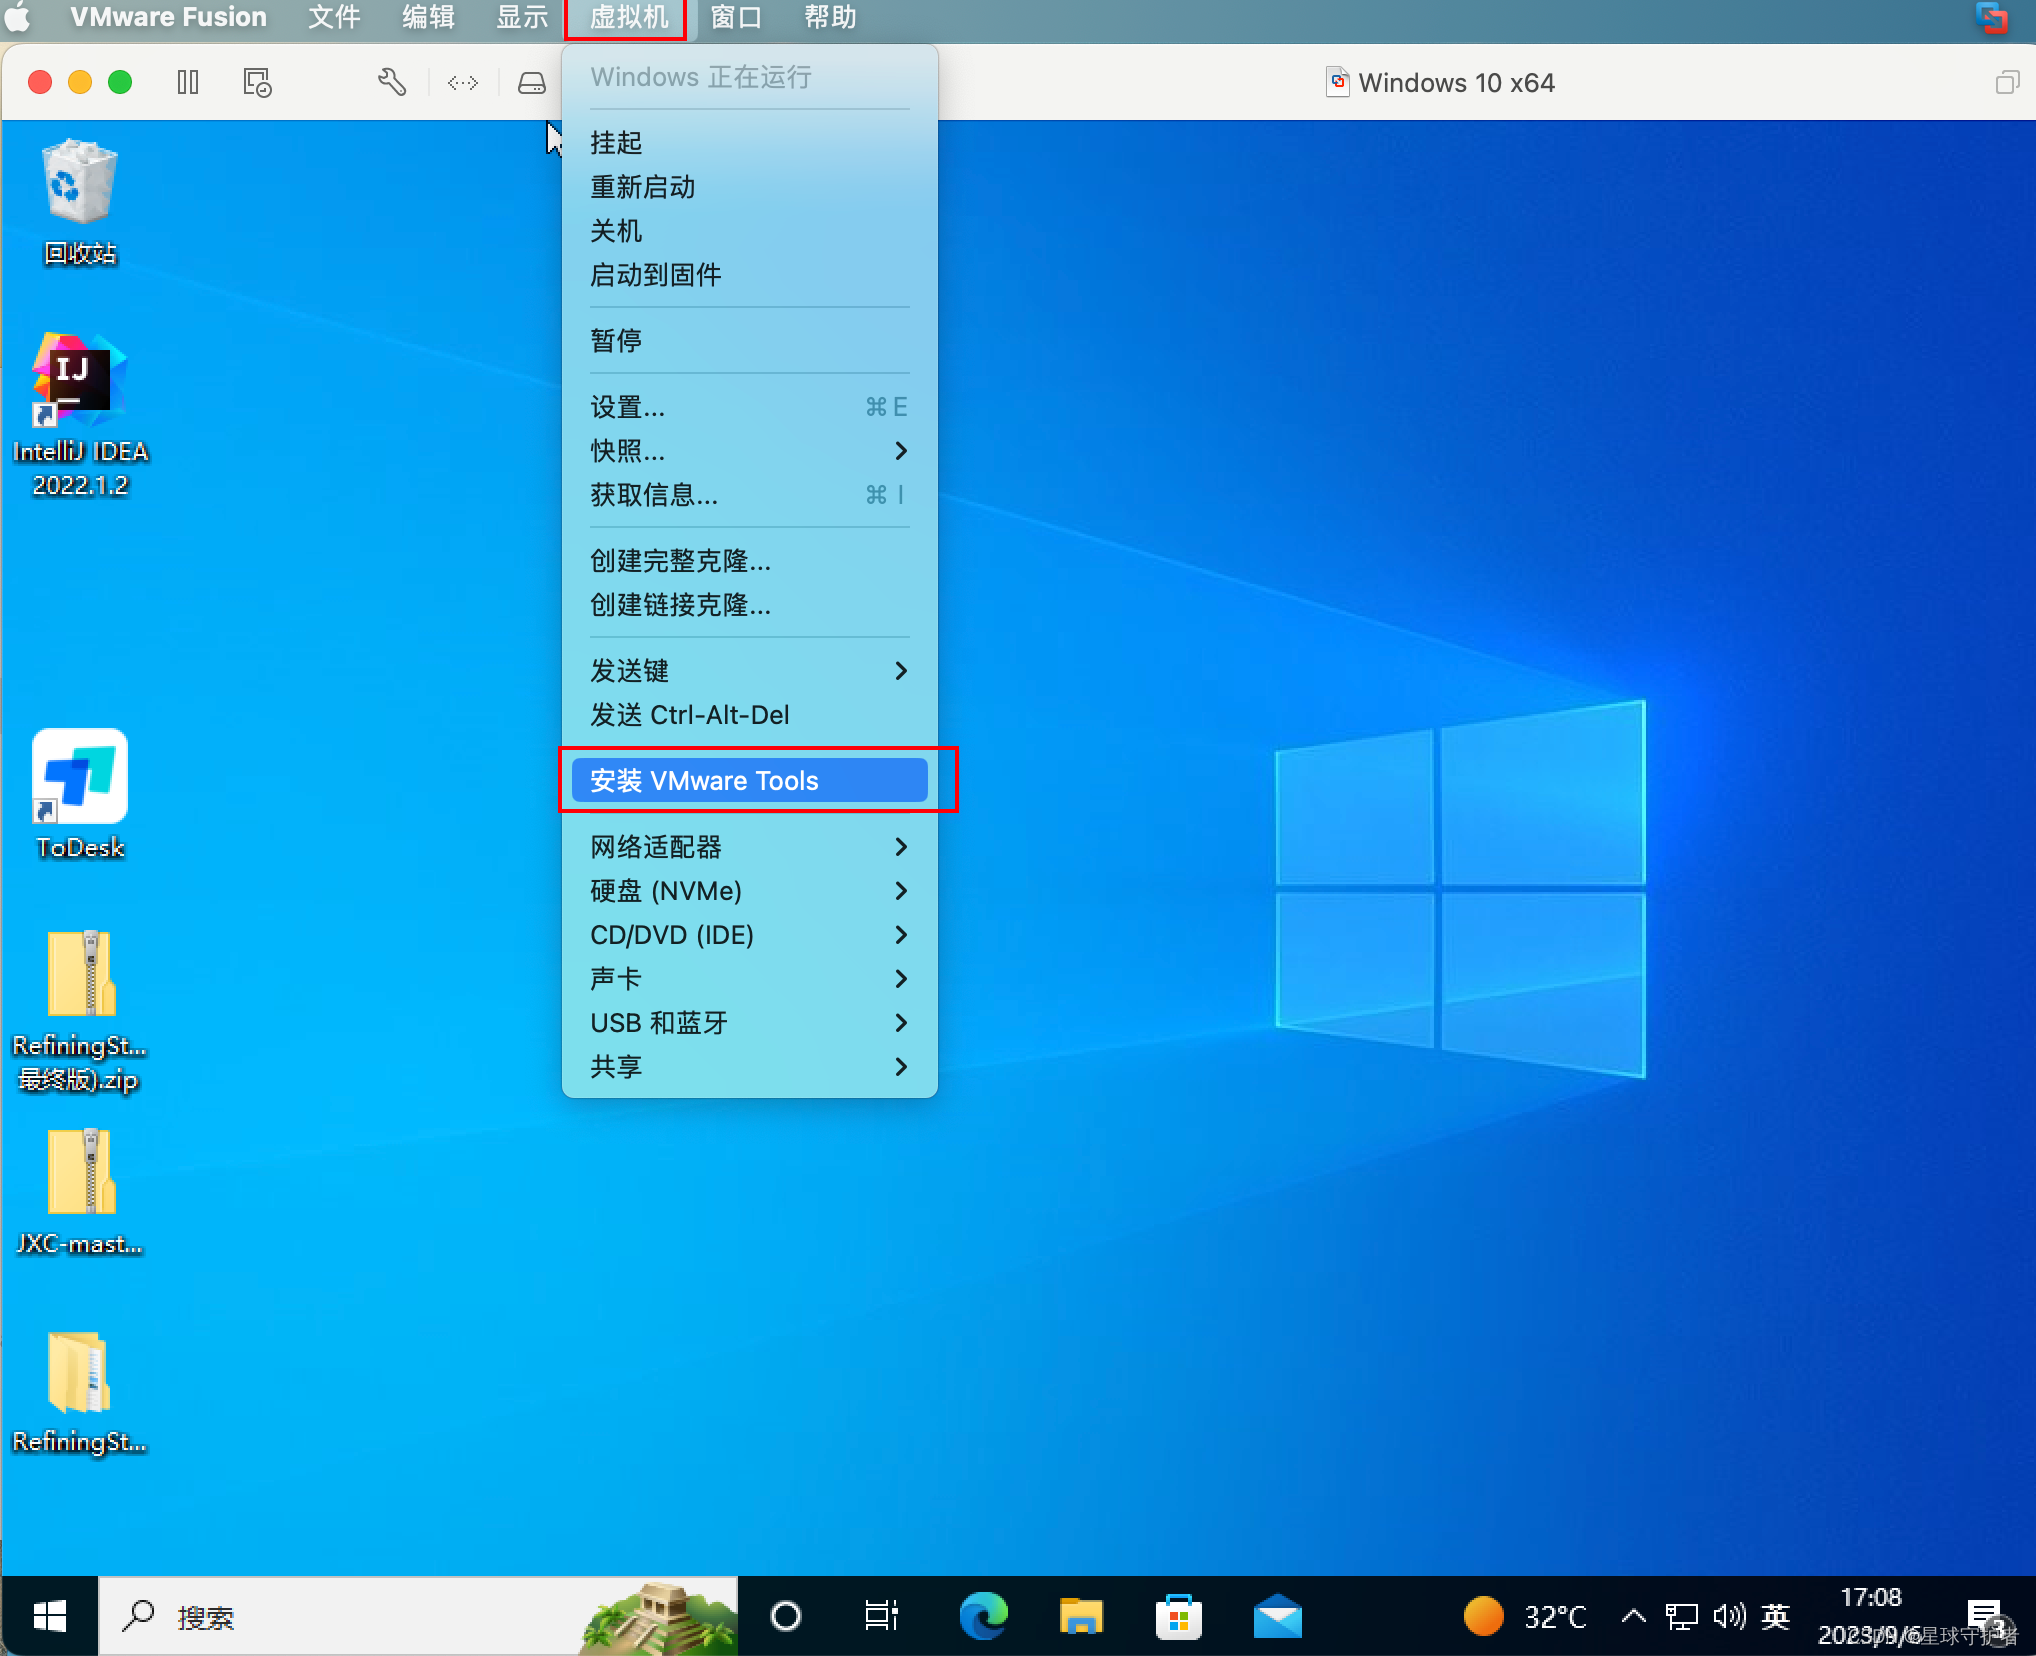Switch input language 英 indicator
Screen dimensions: 2036x1656
(1775, 1616)
